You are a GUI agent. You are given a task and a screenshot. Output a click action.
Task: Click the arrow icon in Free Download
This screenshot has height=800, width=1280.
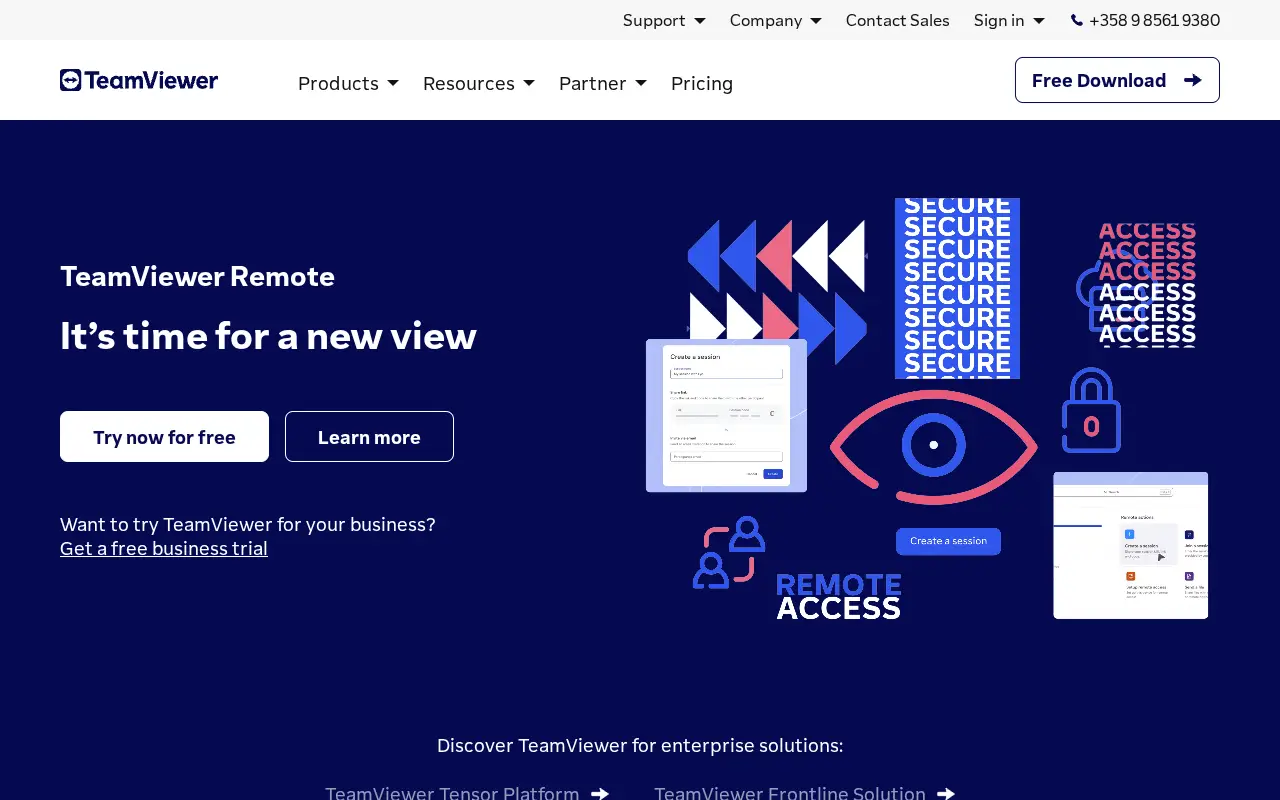click(1192, 80)
